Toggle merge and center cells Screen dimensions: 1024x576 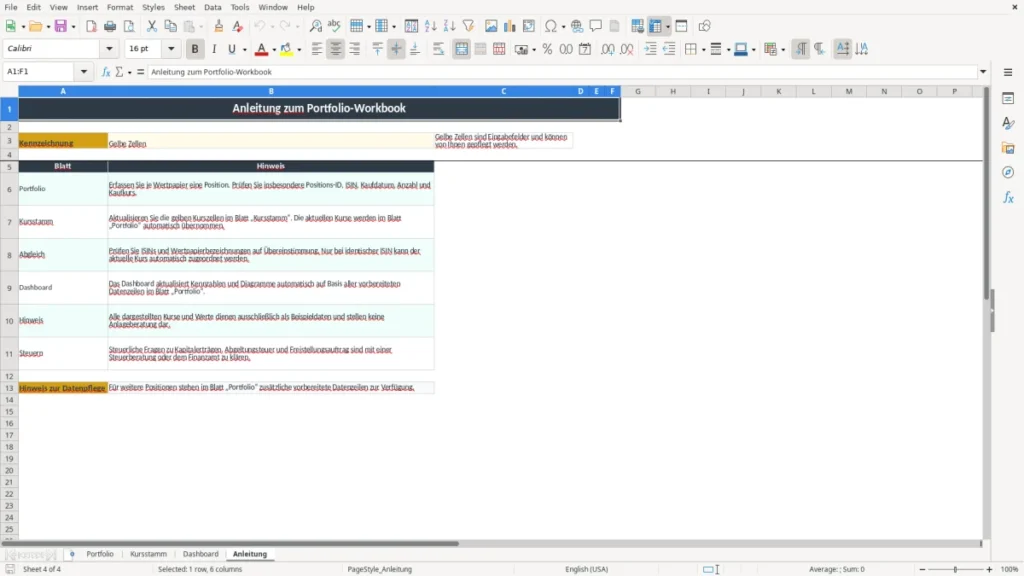(462, 49)
